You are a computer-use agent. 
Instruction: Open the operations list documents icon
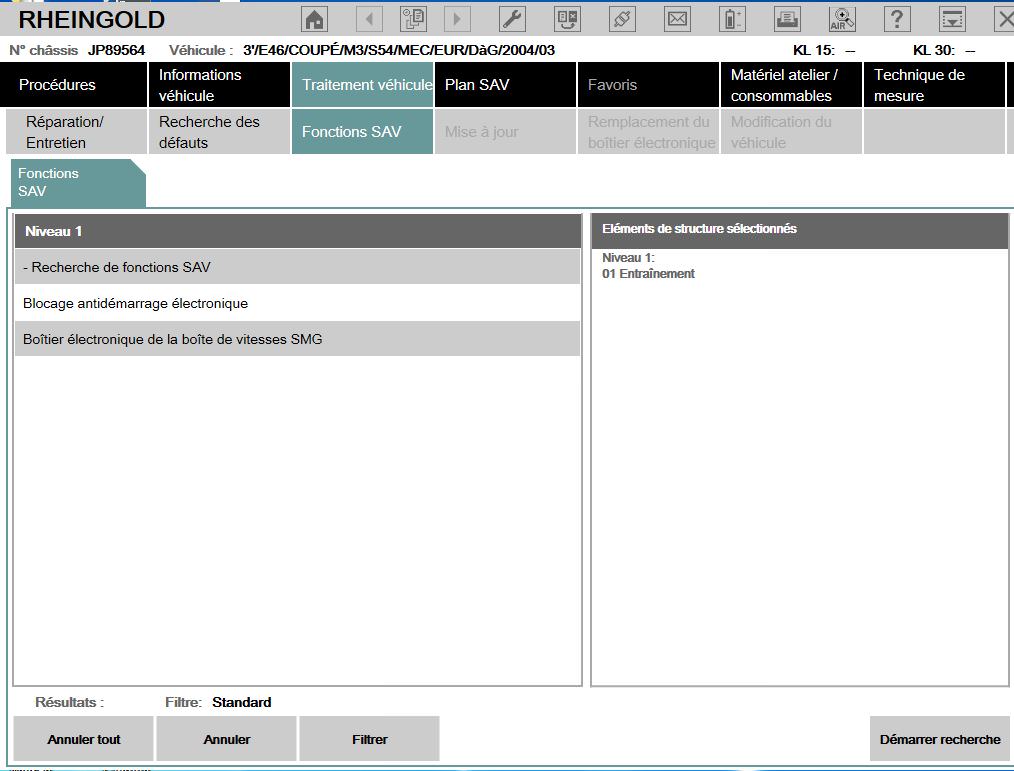pos(413,19)
